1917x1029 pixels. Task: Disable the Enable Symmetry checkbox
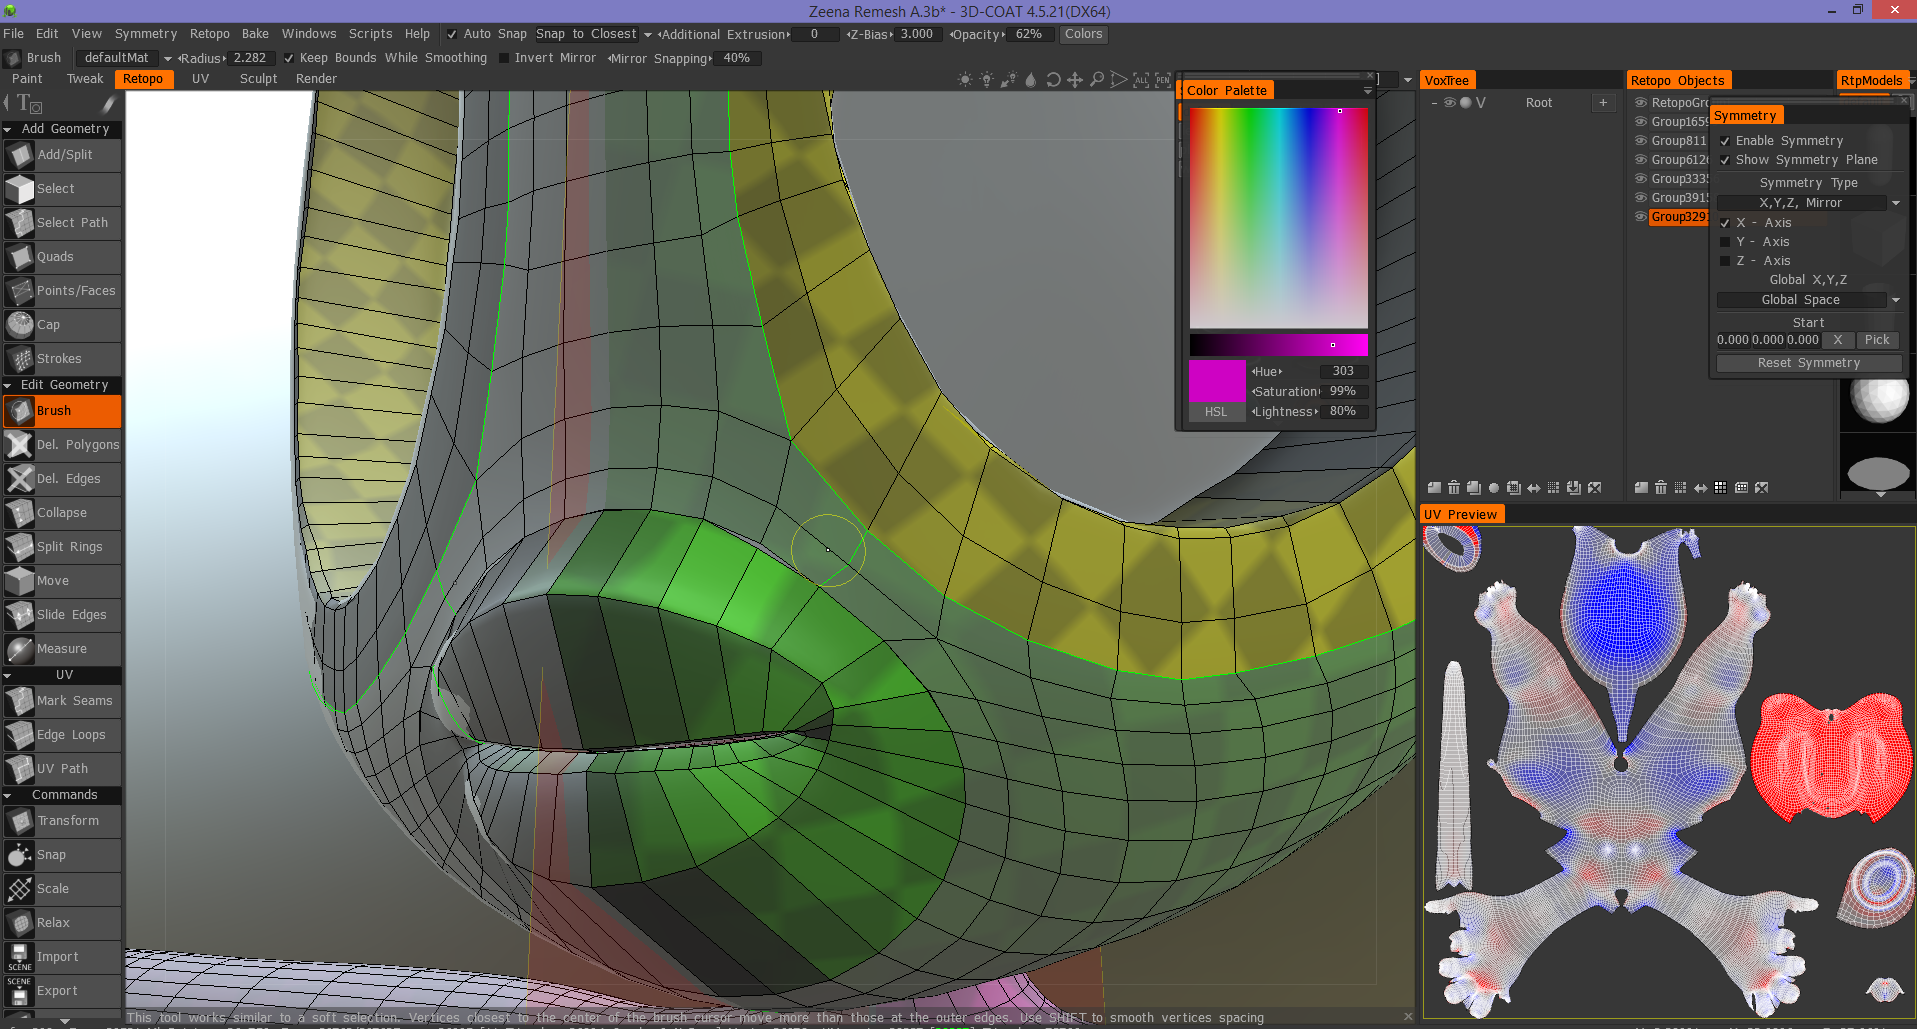click(1725, 141)
